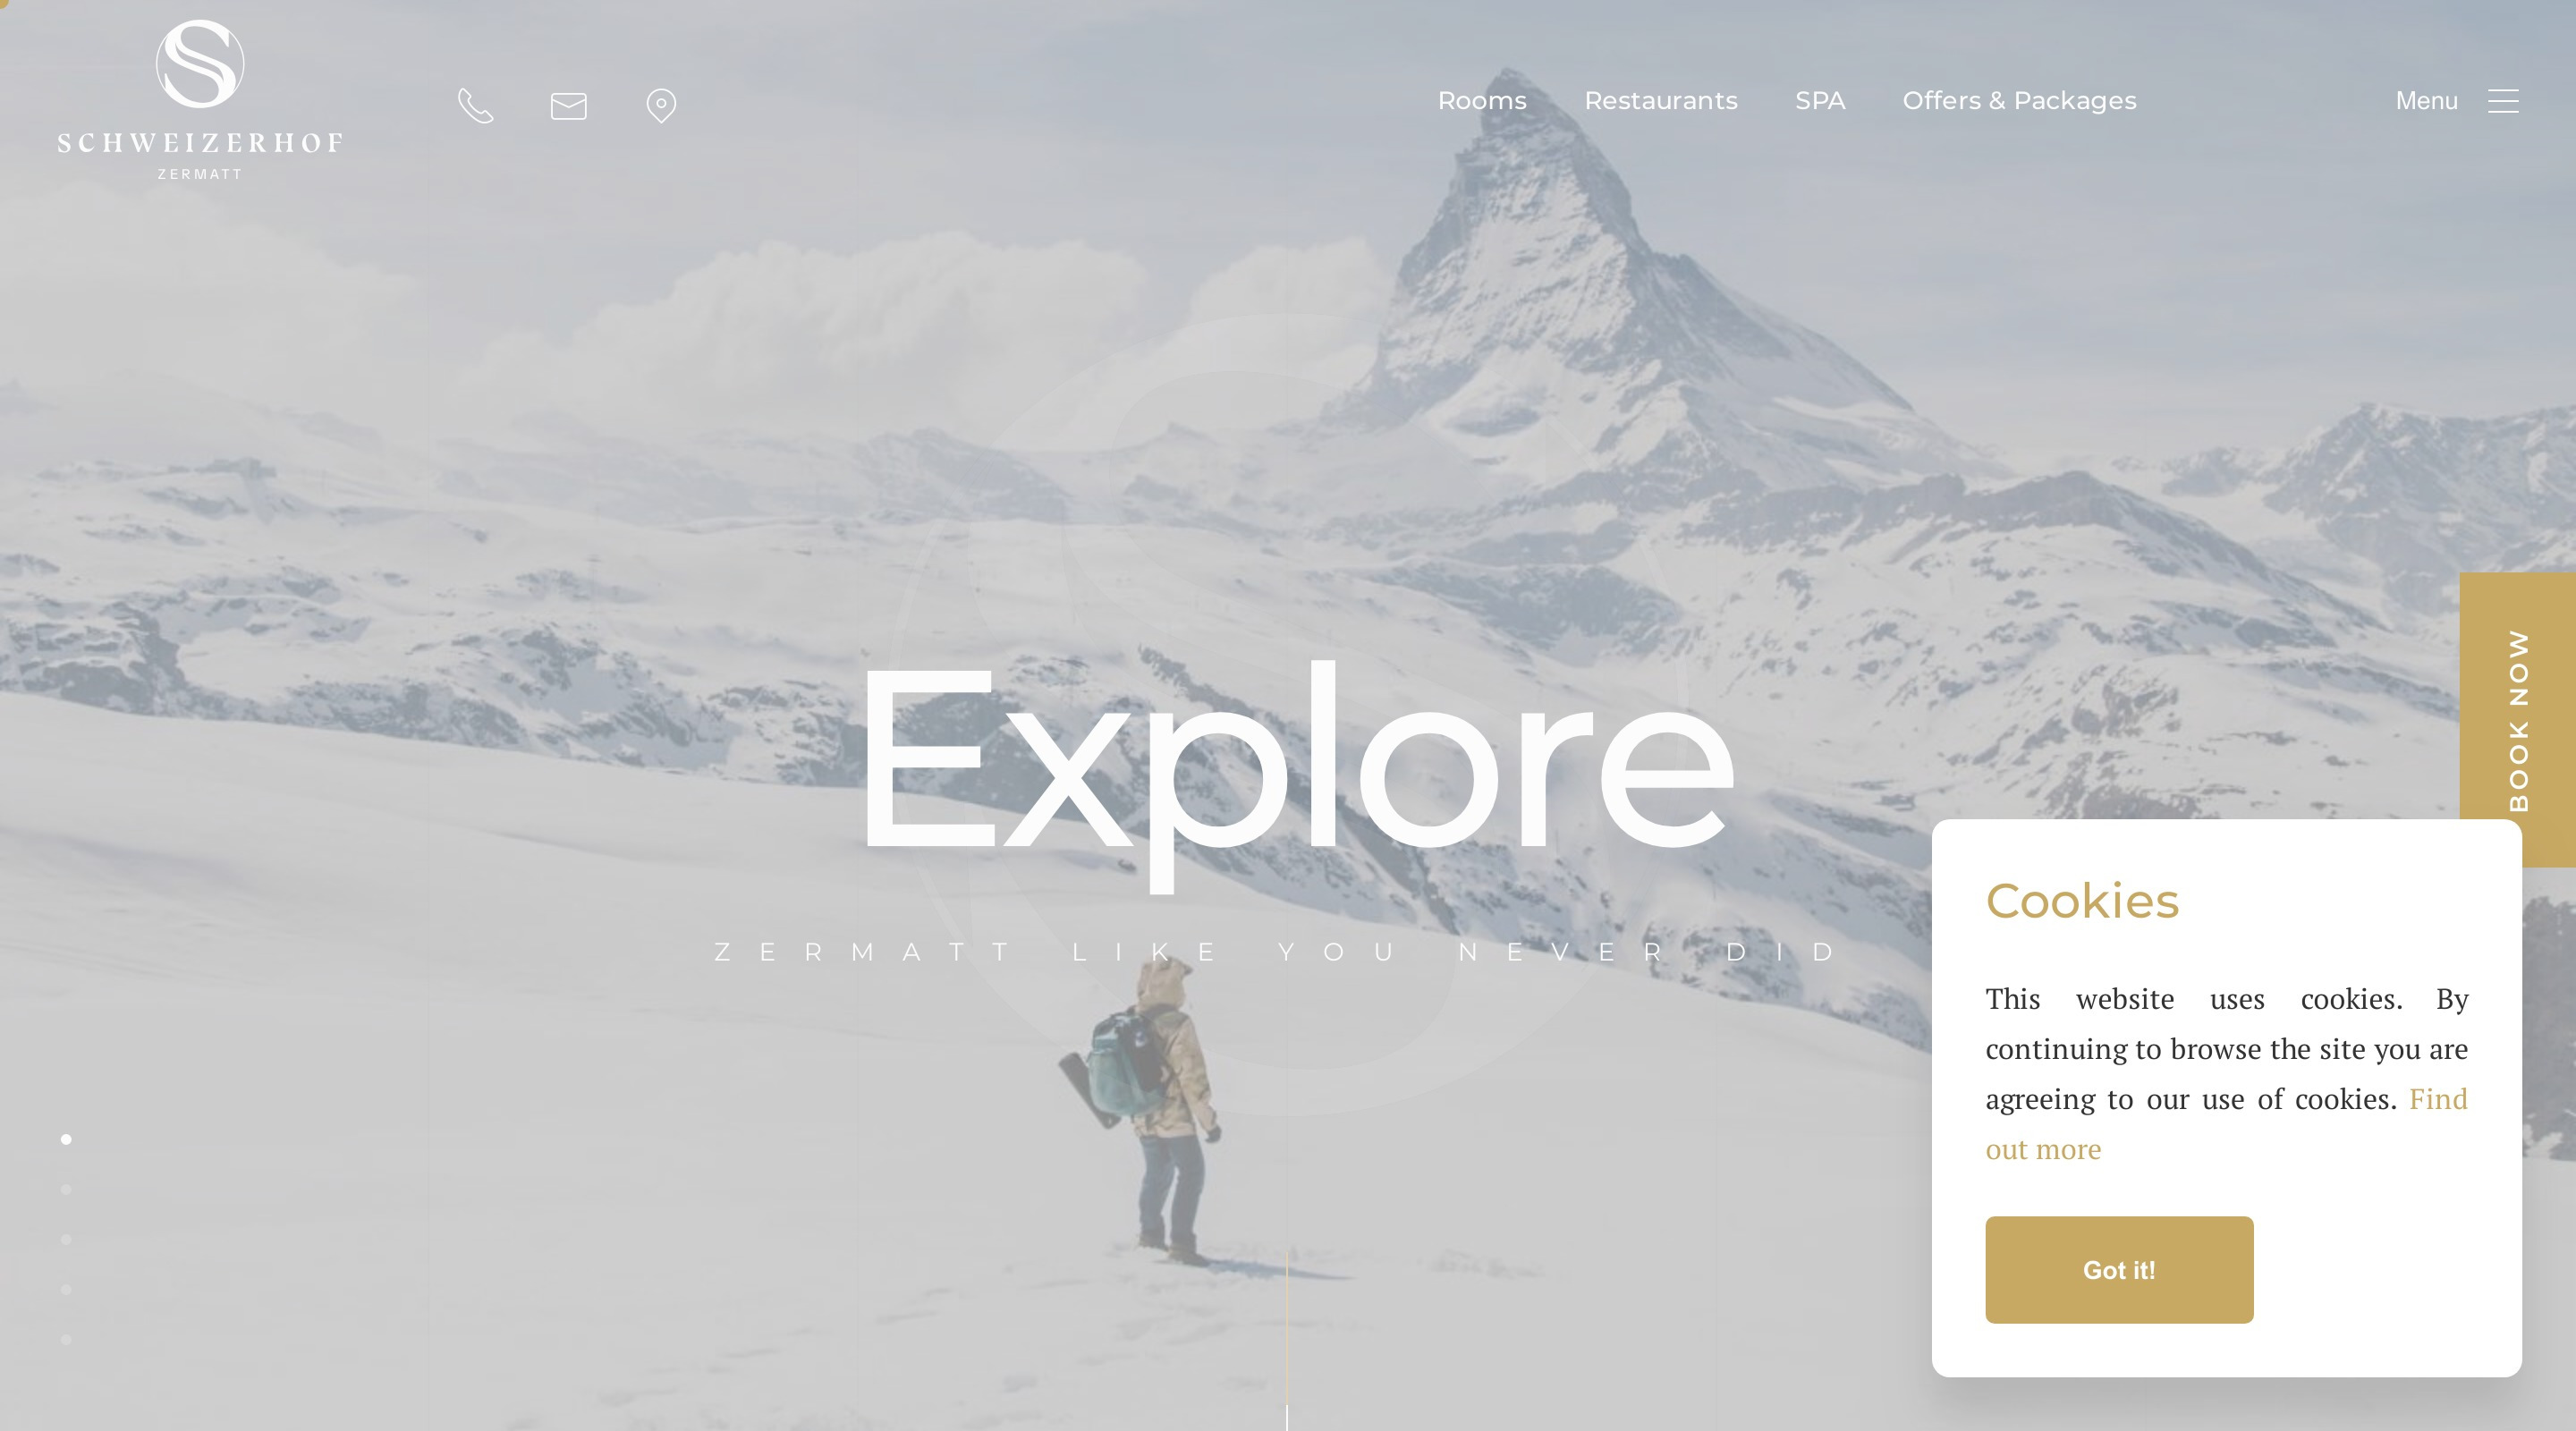Select the third slide indicator dot
The image size is (2576, 1431).
[x=66, y=1239]
